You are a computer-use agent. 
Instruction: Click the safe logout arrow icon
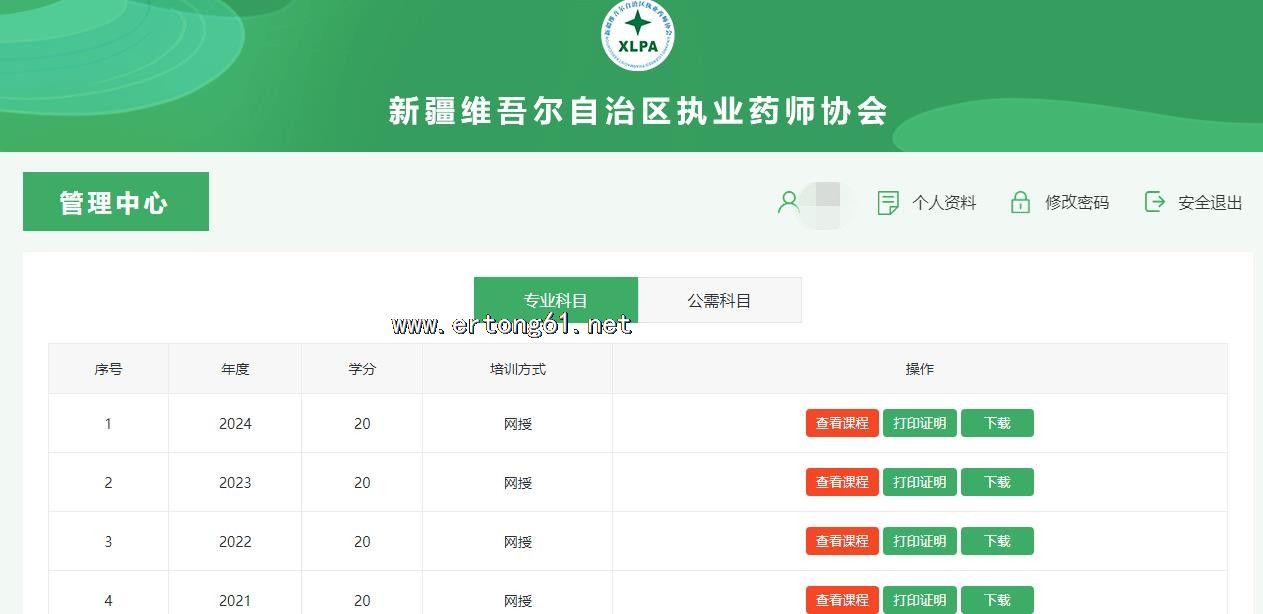1154,202
